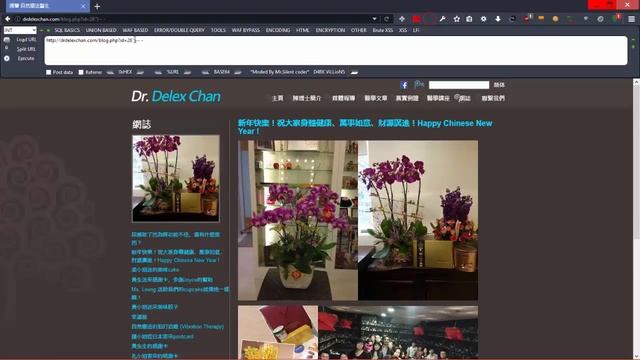This screenshot has height=360, width=640.
Task: Click the 0xHEX right arrow encode icon
Action: pos(140,72)
